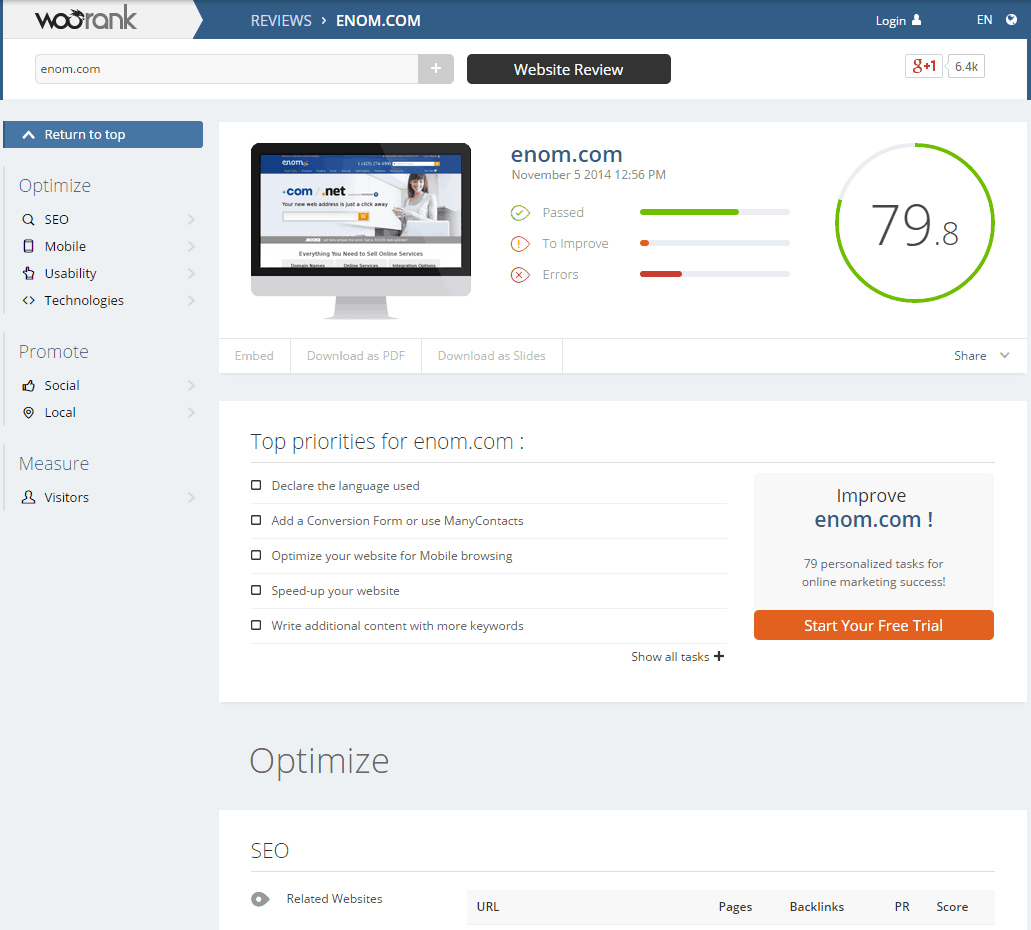
Task: Click the green Passed checkmark icon
Action: point(520,212)
